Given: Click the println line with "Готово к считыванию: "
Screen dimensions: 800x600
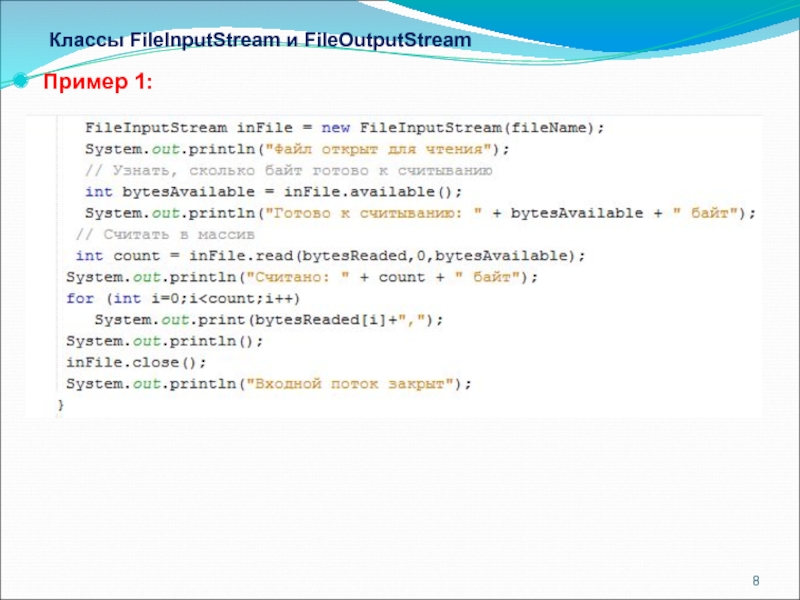Looking at the screenshot, I should click(420, 213).
